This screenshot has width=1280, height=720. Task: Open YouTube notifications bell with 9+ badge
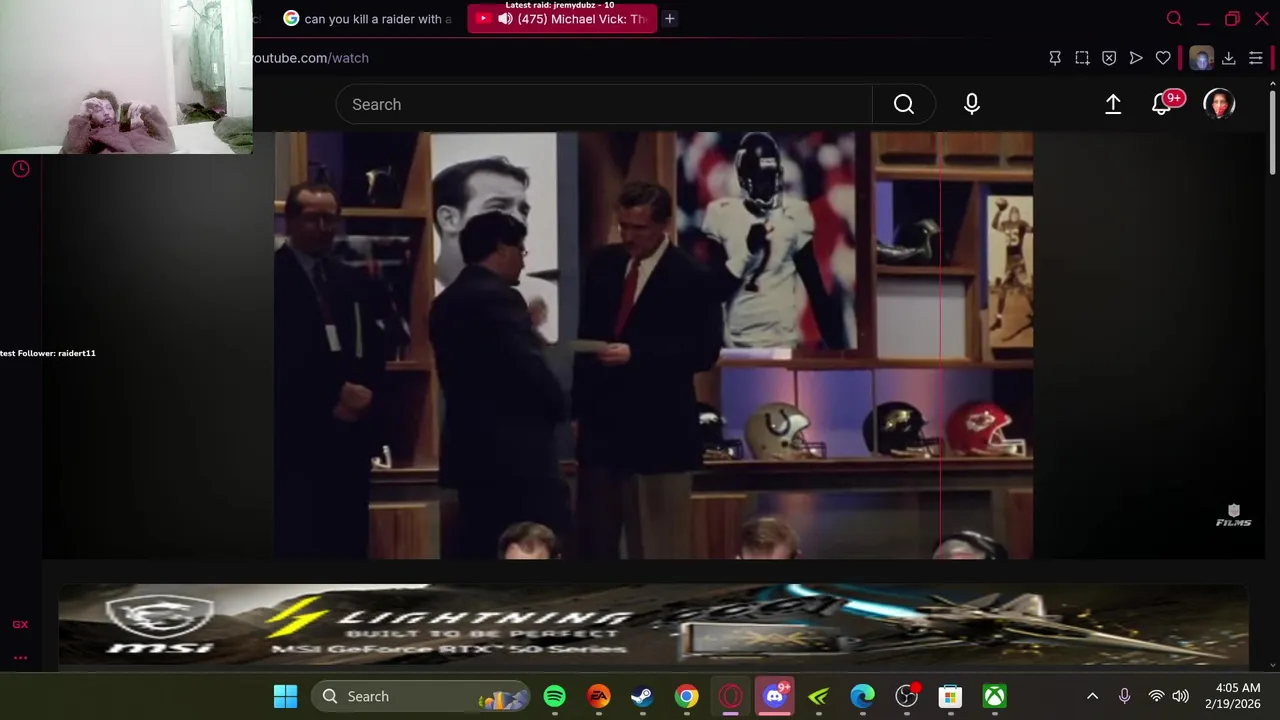(1163, 104)
